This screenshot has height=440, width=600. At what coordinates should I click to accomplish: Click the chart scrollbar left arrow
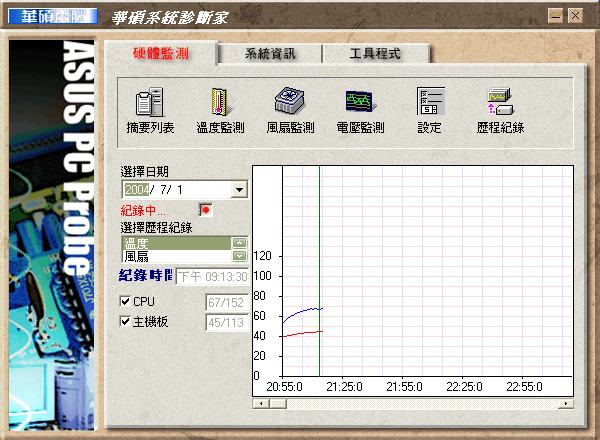261,404
